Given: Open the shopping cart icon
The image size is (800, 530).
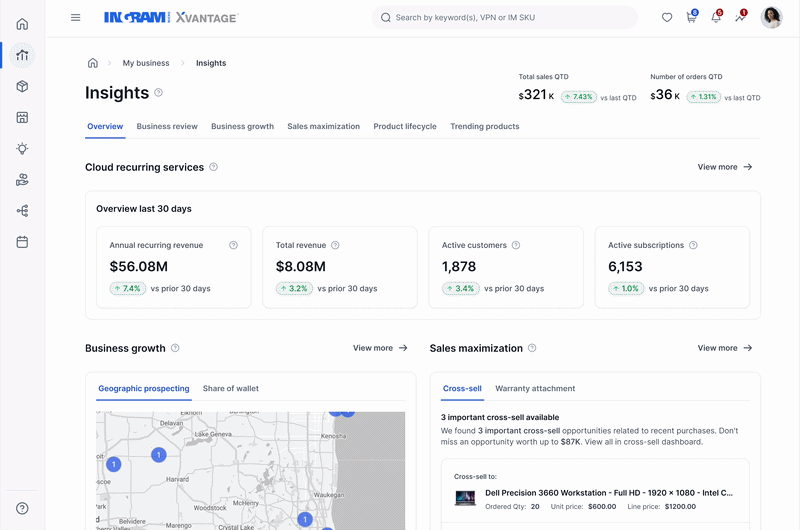Looking at the screenshot, I should pyautogui.click(x=691, y=17).
